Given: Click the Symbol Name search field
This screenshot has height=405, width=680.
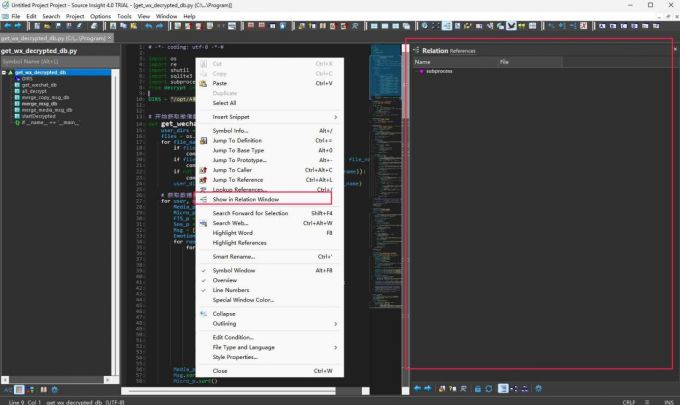Looking at the screenshot, I should coord(60,61).
